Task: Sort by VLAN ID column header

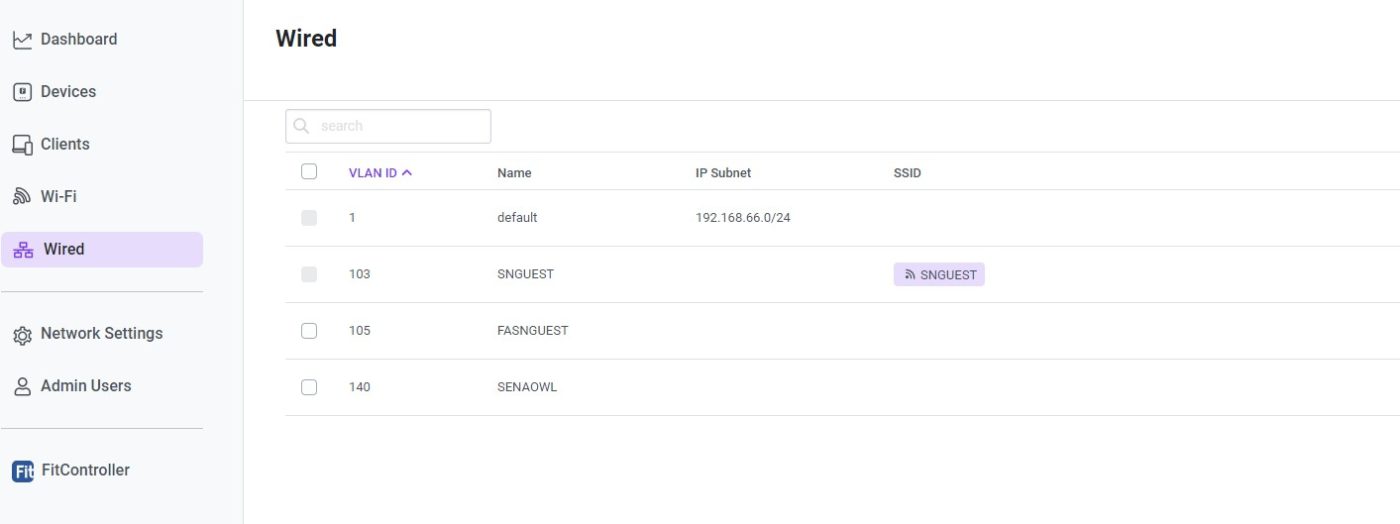Action: (373, 173)
